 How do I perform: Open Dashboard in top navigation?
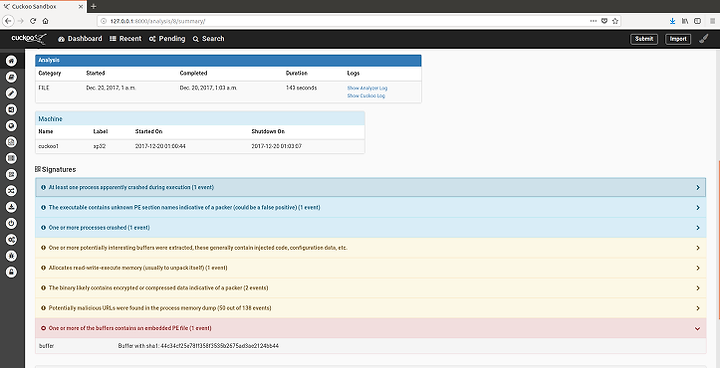pyautogui.click(x=80, y=39)
